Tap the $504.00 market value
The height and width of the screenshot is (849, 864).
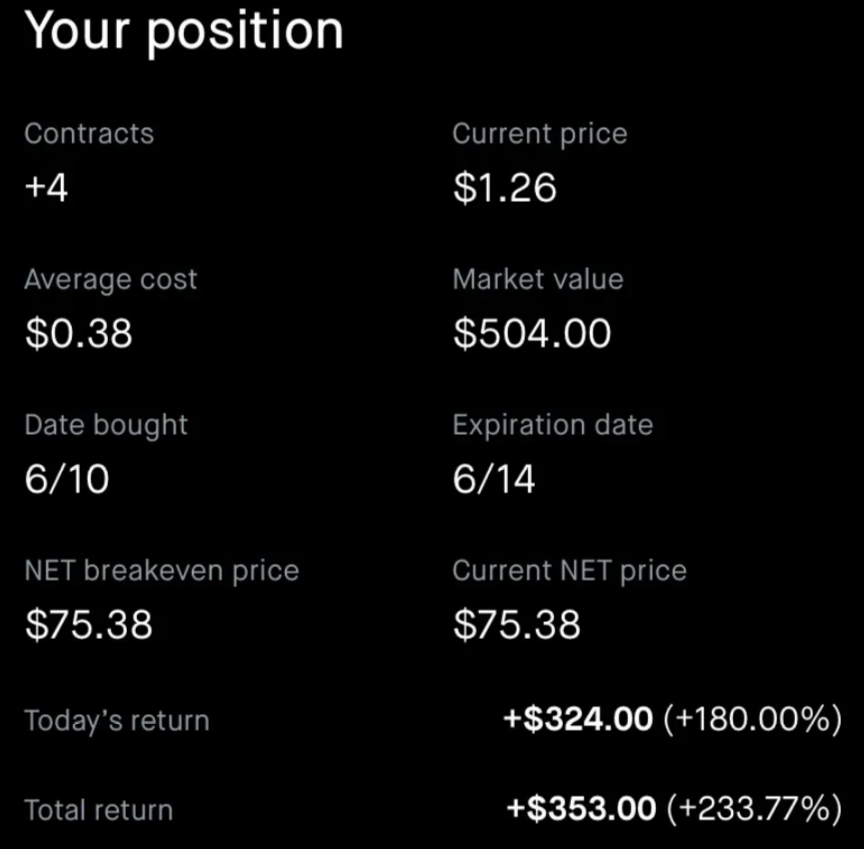531,334
